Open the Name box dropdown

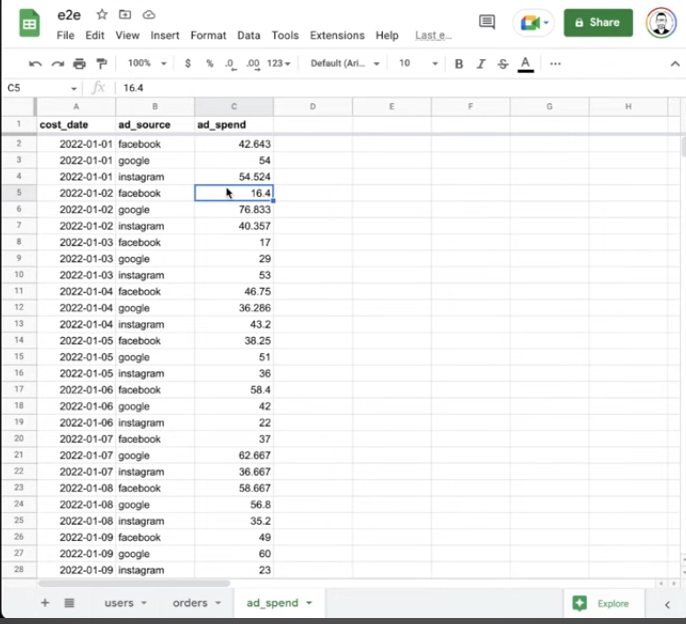click(74, 89)
